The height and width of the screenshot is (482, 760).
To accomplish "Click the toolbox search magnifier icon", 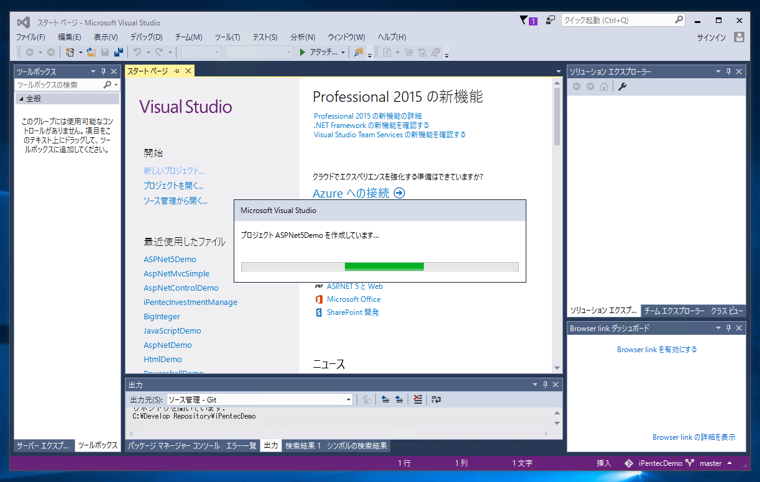I will (108, 84).
